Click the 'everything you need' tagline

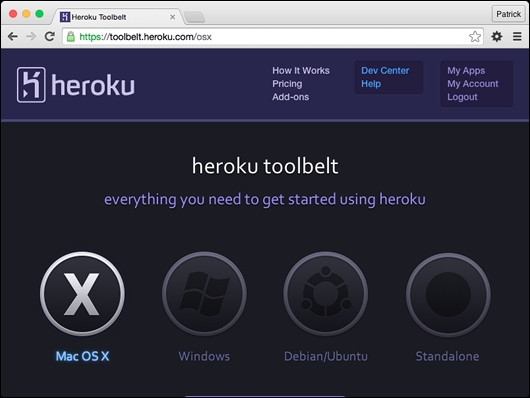click(x=265, y=199)
